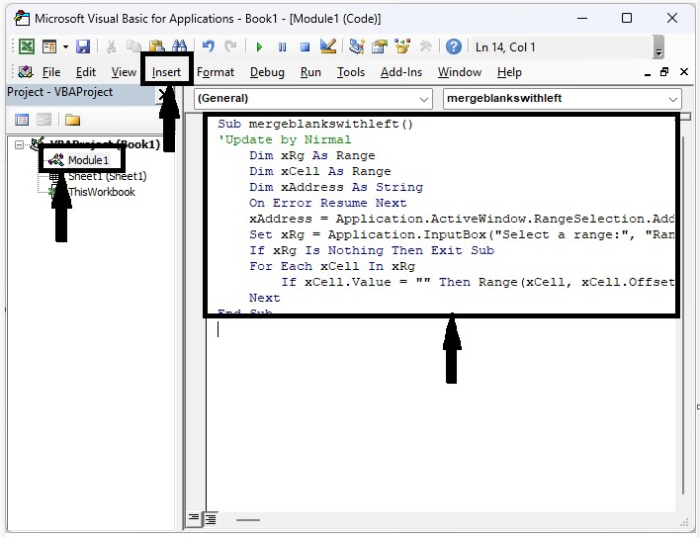Viewport: 700px width, 538px height.
Task: Open the Window menu
Action: [459, 72]
